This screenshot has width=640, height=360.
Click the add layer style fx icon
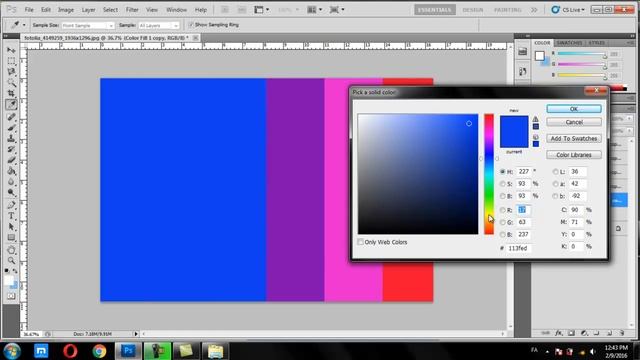click(558, 333)
